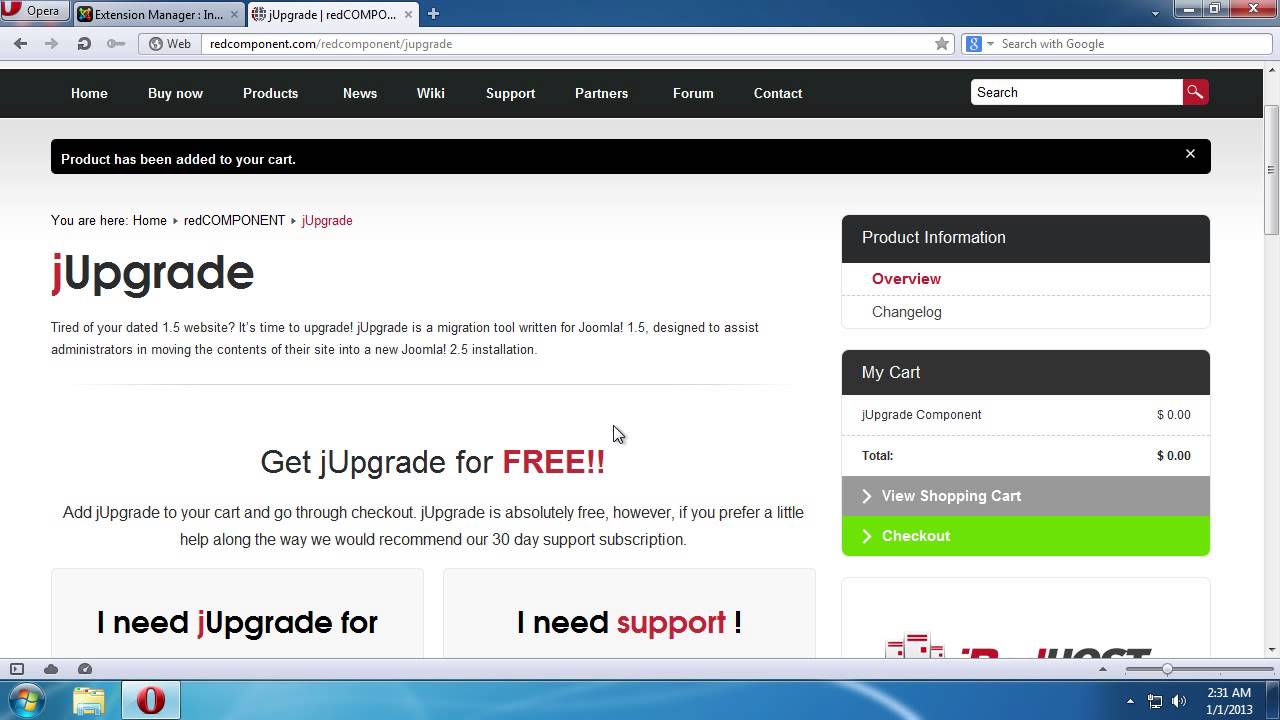Close the Extension Manager tab
Image resolution: width=1280 pixels, height=720 pixels.
point(235,14)
